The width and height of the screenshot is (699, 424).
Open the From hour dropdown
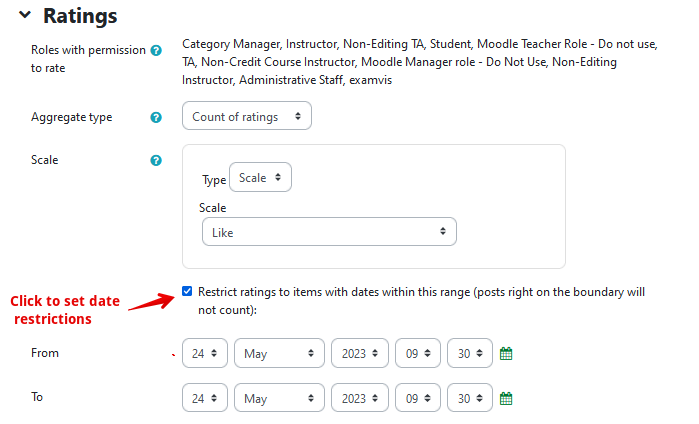coord(418,354)
